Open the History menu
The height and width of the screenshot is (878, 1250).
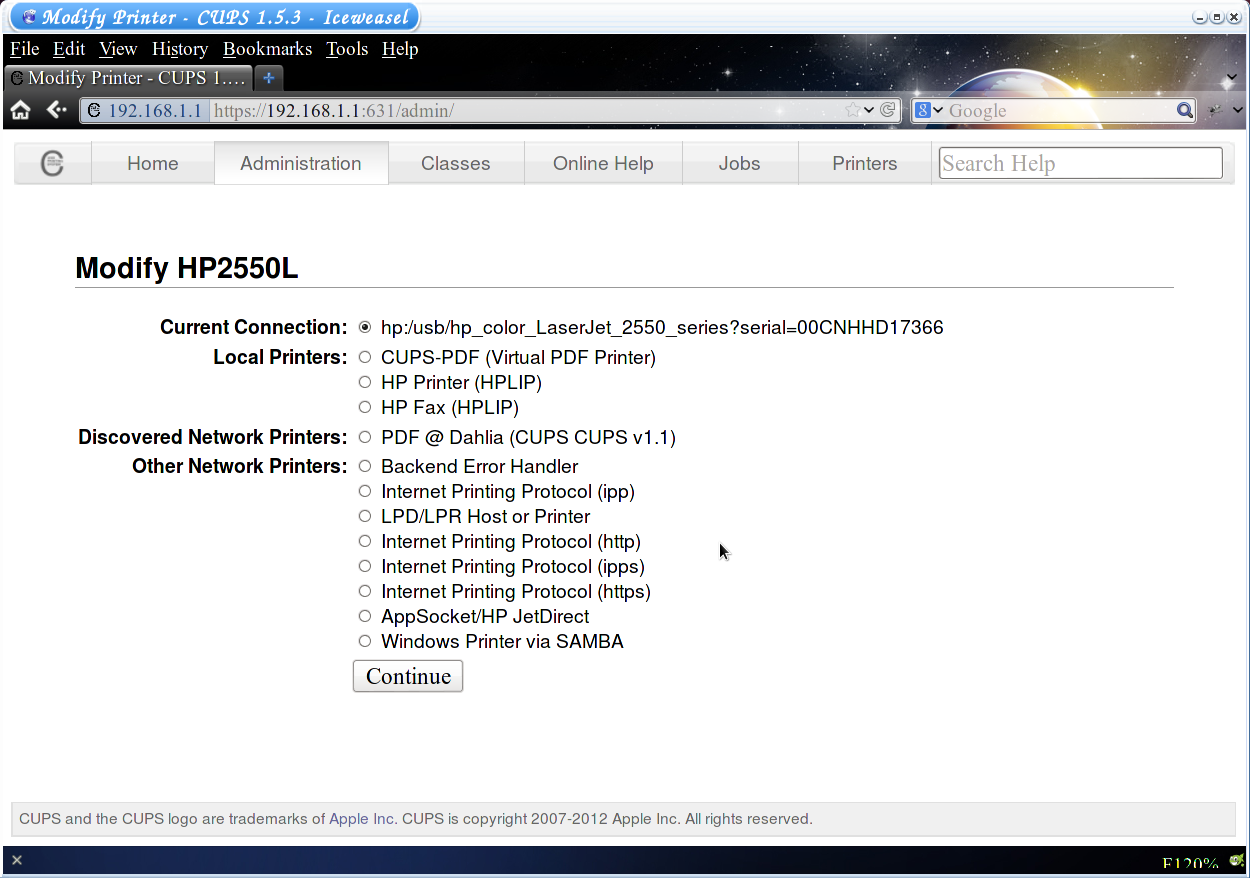click(180, 49)
